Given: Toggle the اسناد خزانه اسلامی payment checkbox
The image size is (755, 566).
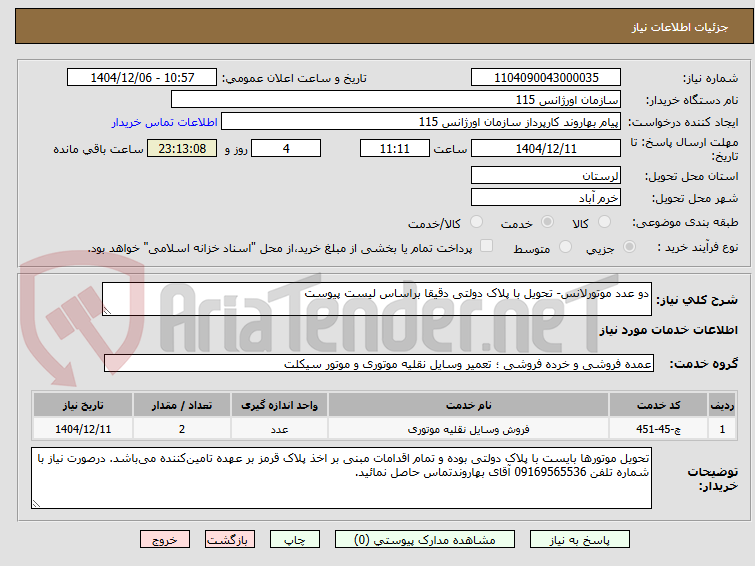Looking at the screenshot, I should pos(487,246).
